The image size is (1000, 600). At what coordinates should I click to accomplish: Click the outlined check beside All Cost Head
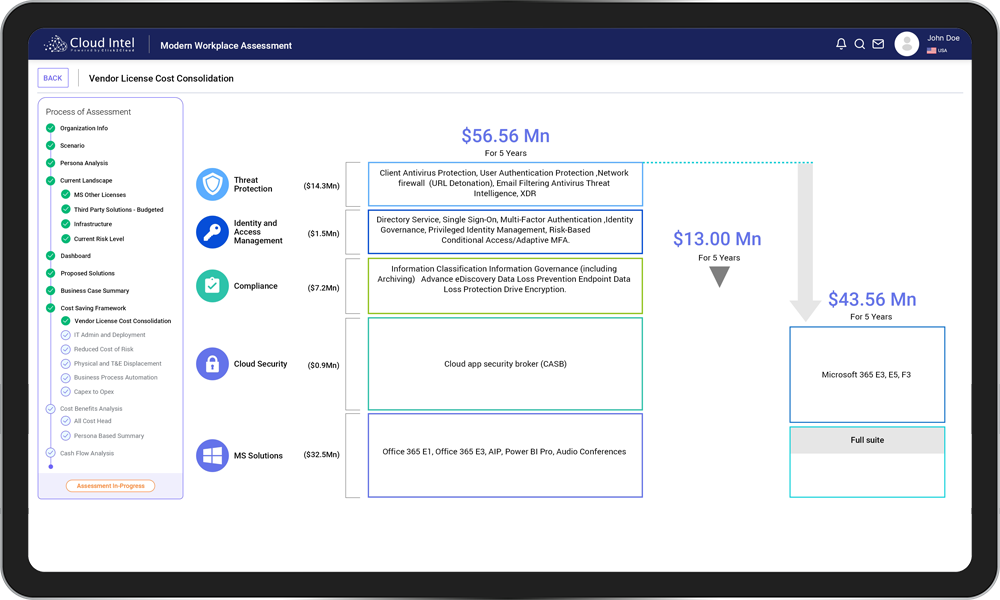(x=65, y=421)
